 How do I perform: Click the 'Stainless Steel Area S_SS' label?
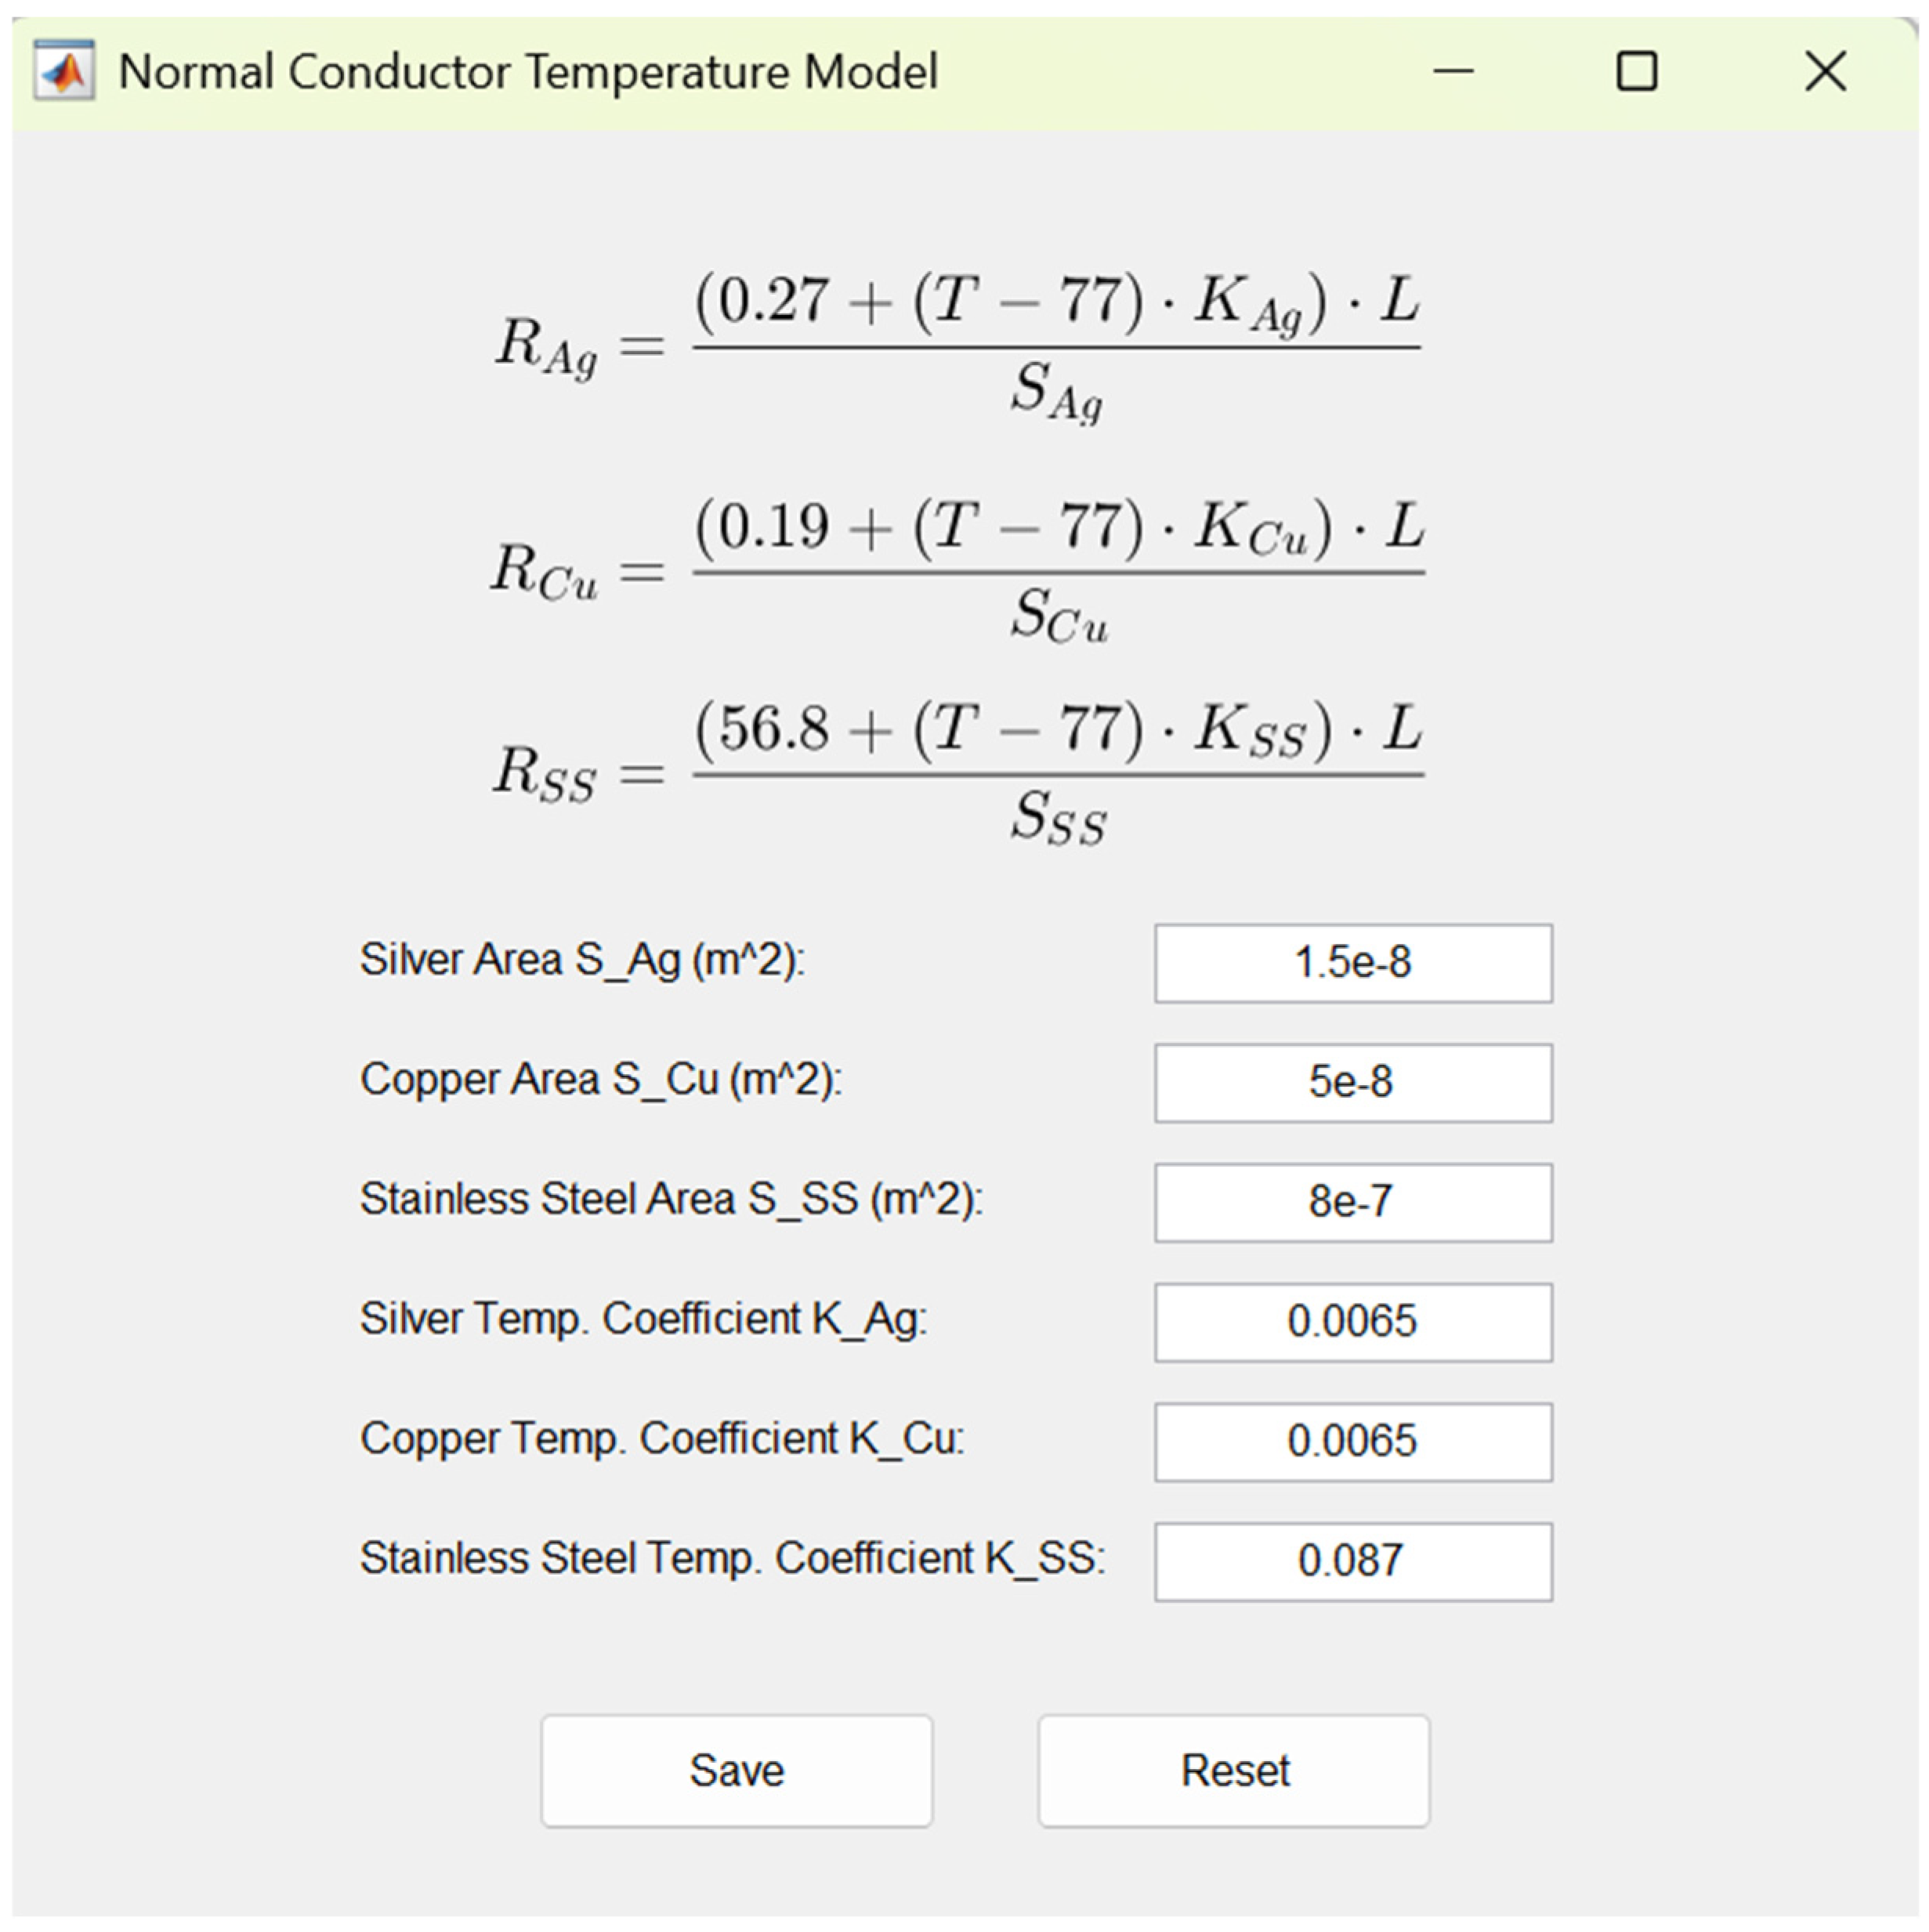point(671,1199)
